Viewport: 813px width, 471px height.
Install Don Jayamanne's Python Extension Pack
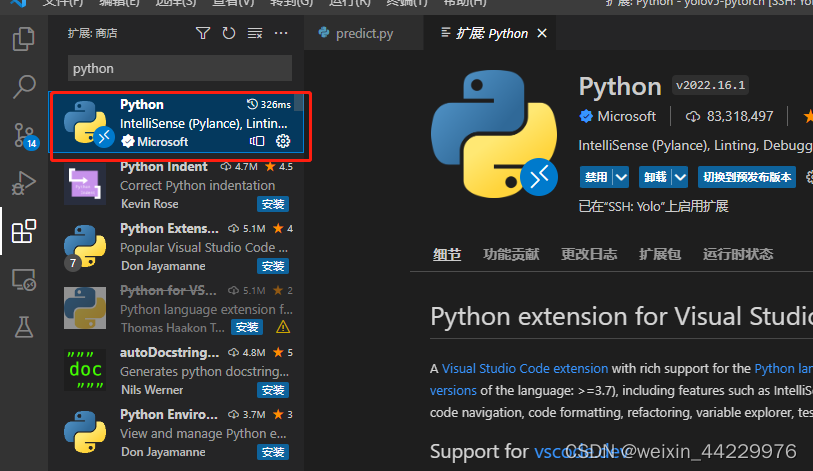[x=273, y=266]
